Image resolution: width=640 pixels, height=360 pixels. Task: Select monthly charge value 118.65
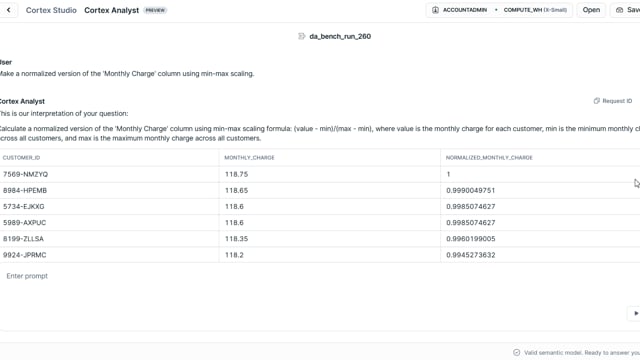236,191
